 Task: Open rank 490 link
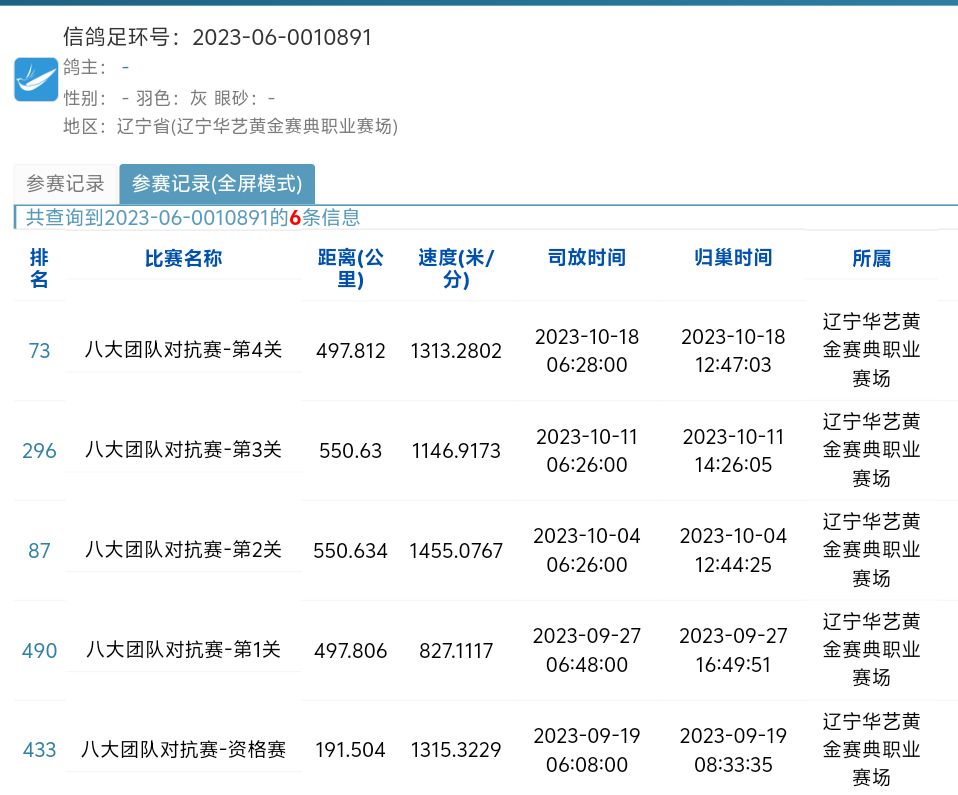39,651
